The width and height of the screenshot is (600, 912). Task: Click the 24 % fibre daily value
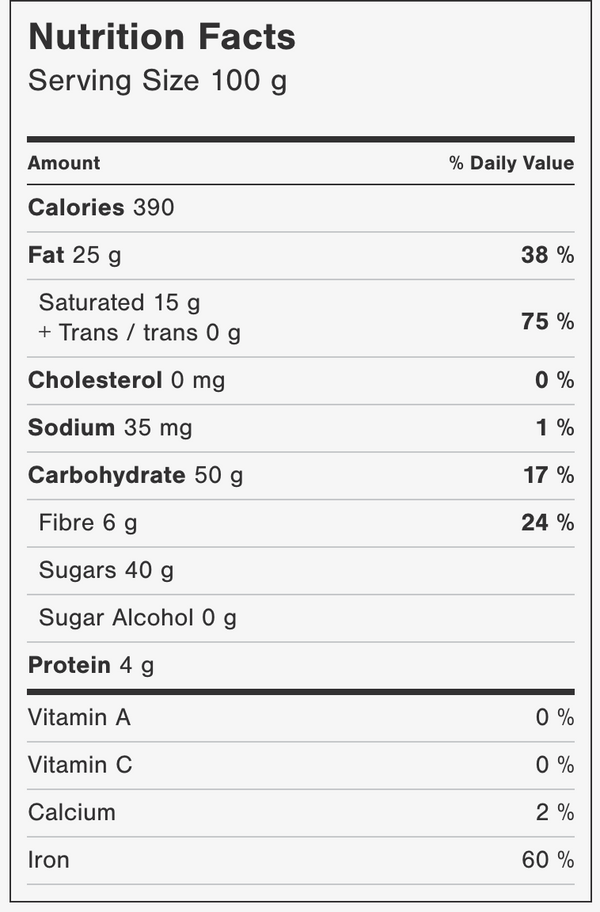coord(548,523)
